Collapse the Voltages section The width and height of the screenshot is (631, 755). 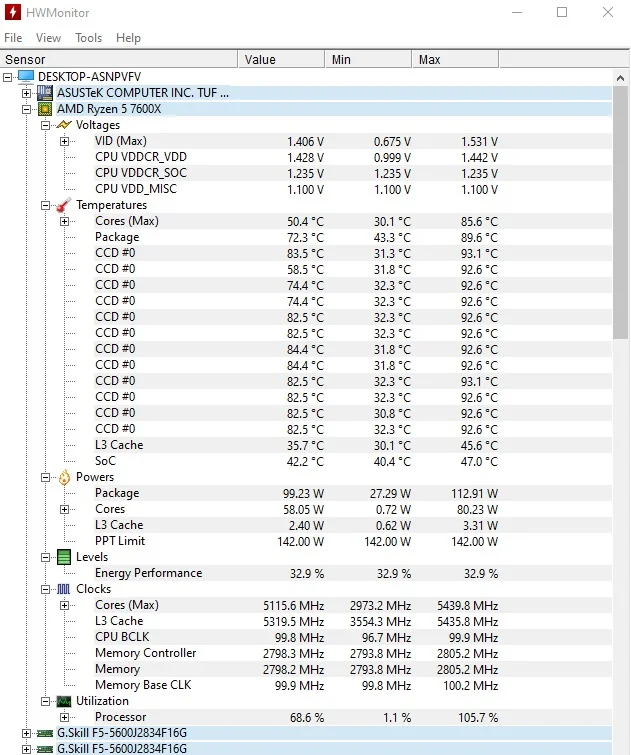pyautogui.click(x=46, y=126)
